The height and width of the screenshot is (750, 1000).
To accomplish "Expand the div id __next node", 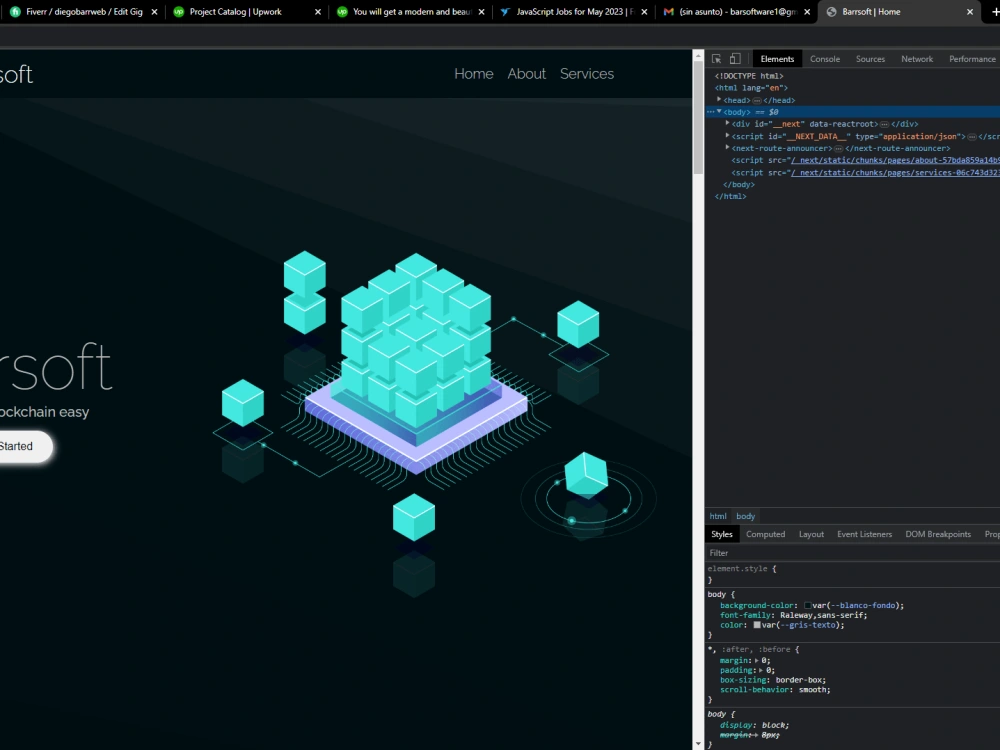I will pyautogui.click(x=727, y=124).
